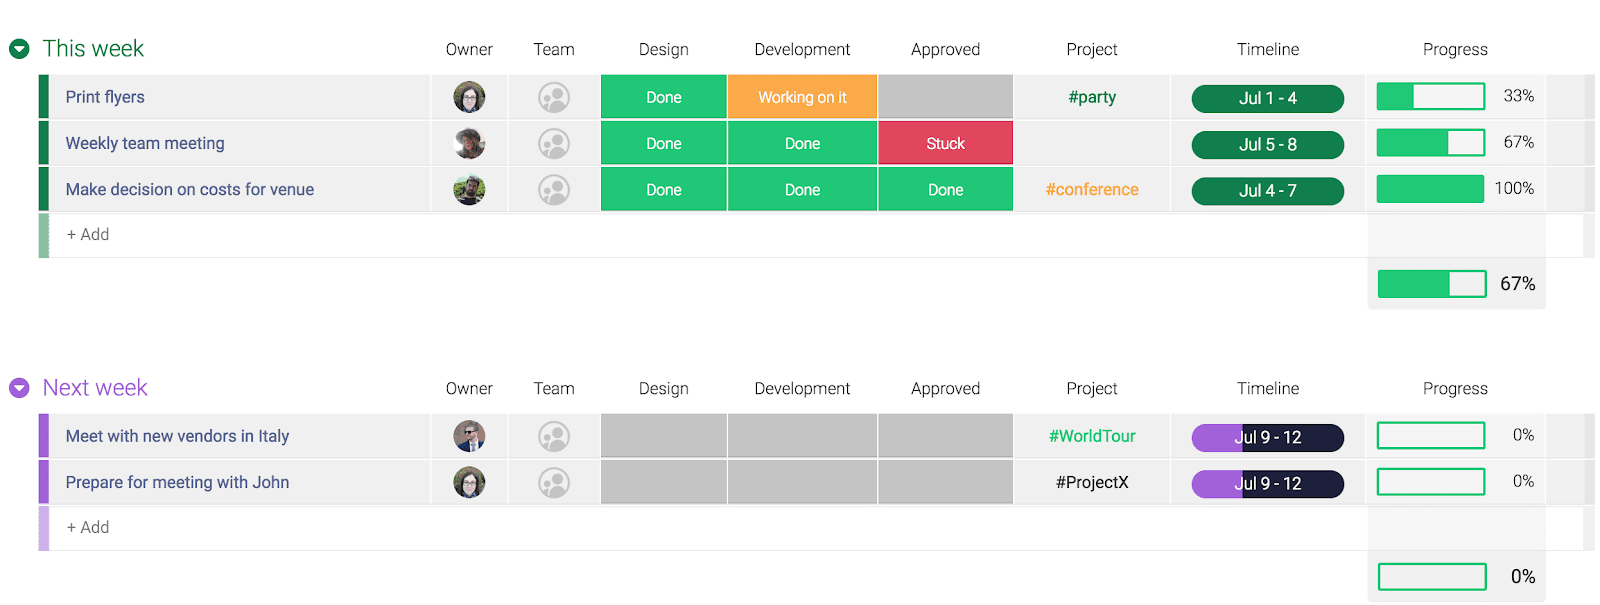Screen dimensions: 1600x605
Task: Click the Timeline column header in This week
Action: pos(1267,49)
